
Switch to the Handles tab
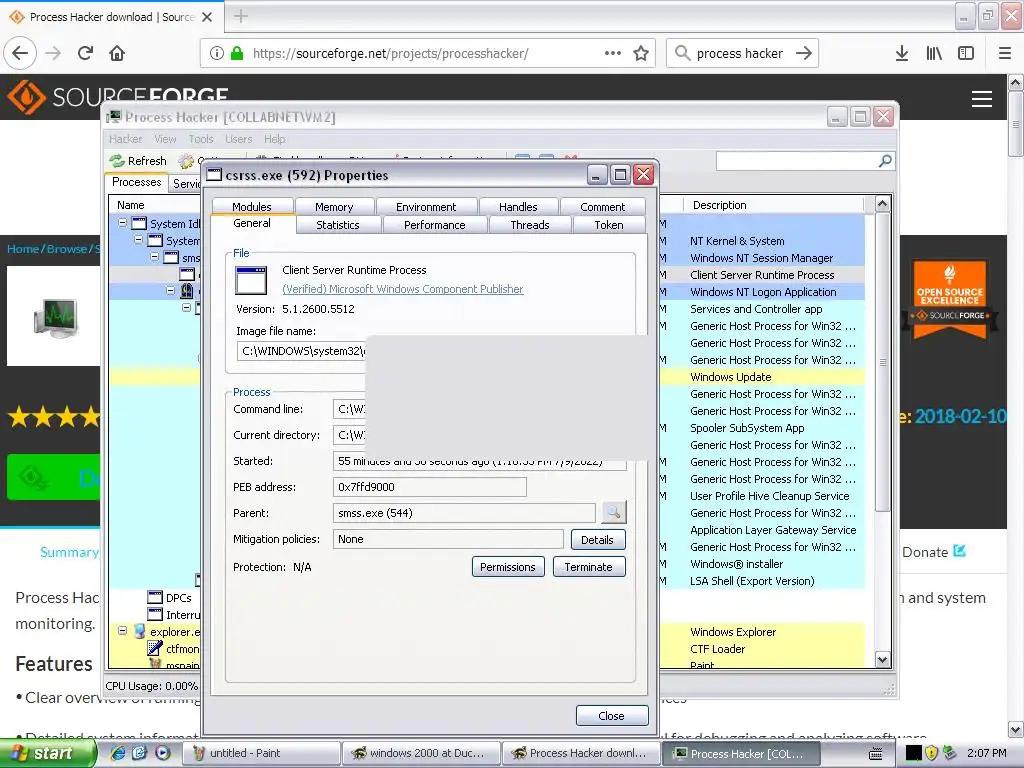pos(518,206)
